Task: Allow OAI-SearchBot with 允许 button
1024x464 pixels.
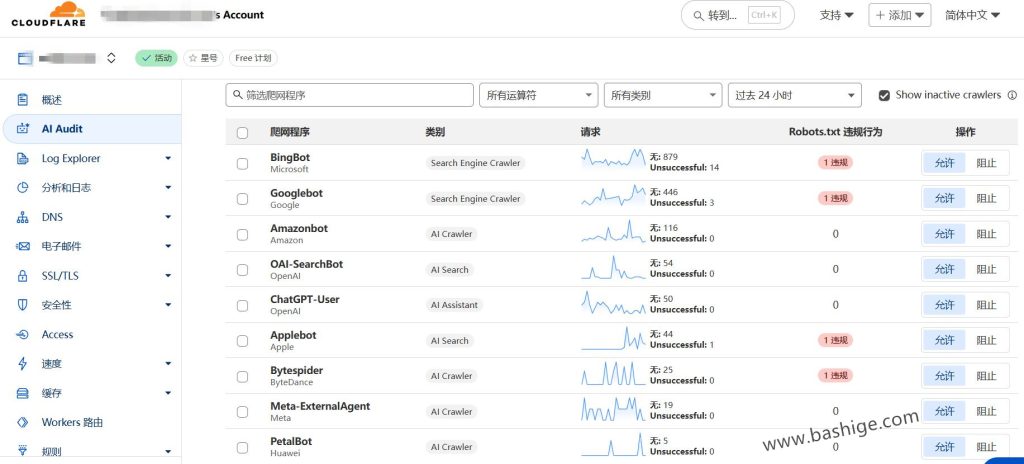Action: (x=944, y=269)
